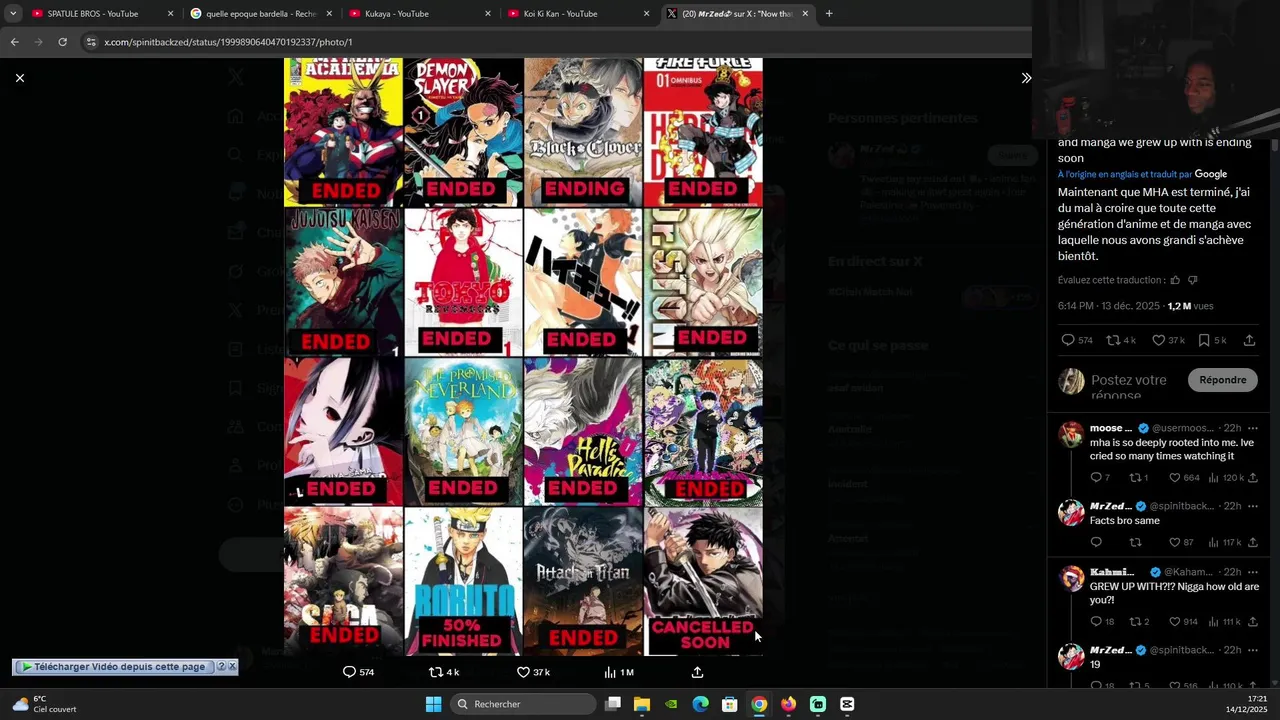
Task: Like Kahmi's reply with 914 likes
Action: pos(1175,622)
